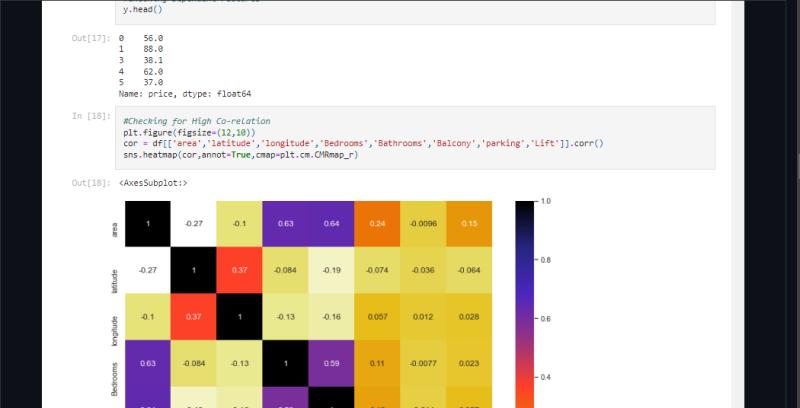The width and height of the screenshot is (800, 408).
Task: Click the Out[18] output prompt label
Action: (91, 183)
